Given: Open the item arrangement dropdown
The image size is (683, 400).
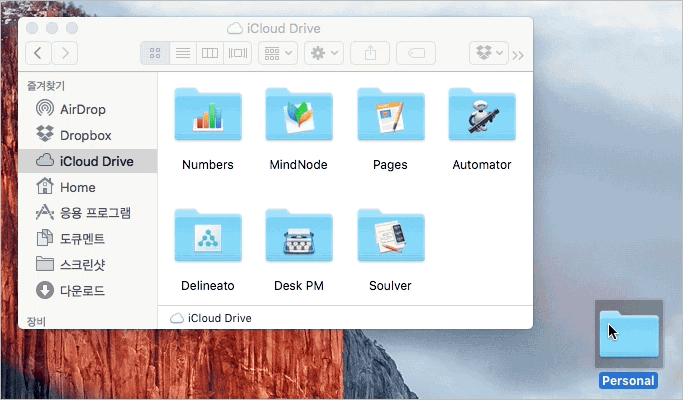Looking at the screenshot, I should pos(278,53).
